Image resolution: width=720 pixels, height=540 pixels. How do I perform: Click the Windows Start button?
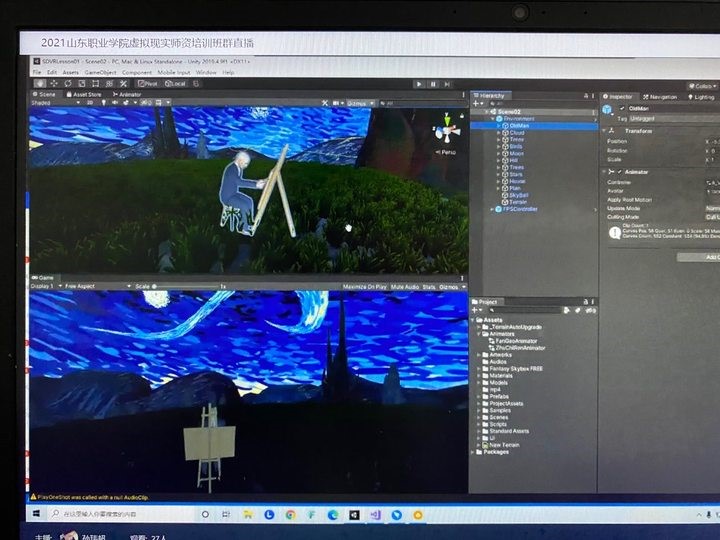point(34,514)
